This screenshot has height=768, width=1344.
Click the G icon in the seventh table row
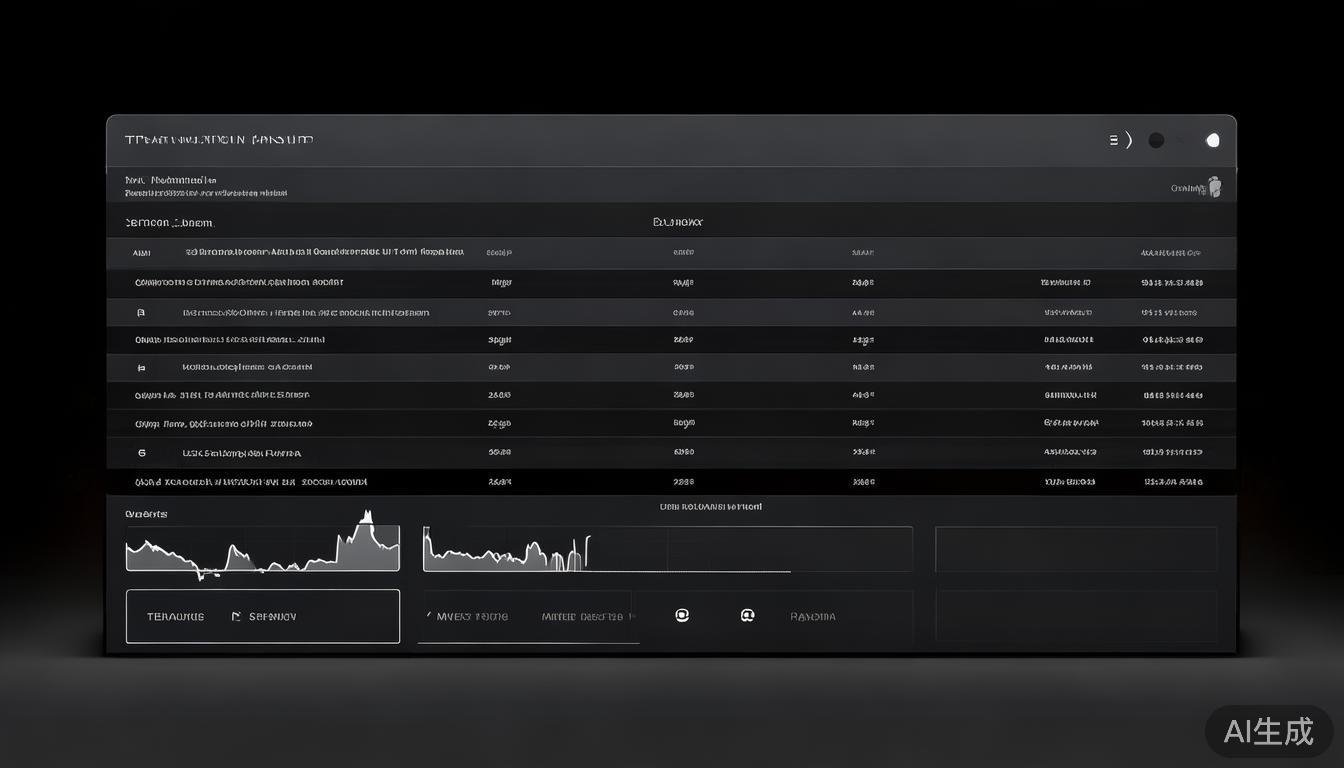click(x=141, y=453)
